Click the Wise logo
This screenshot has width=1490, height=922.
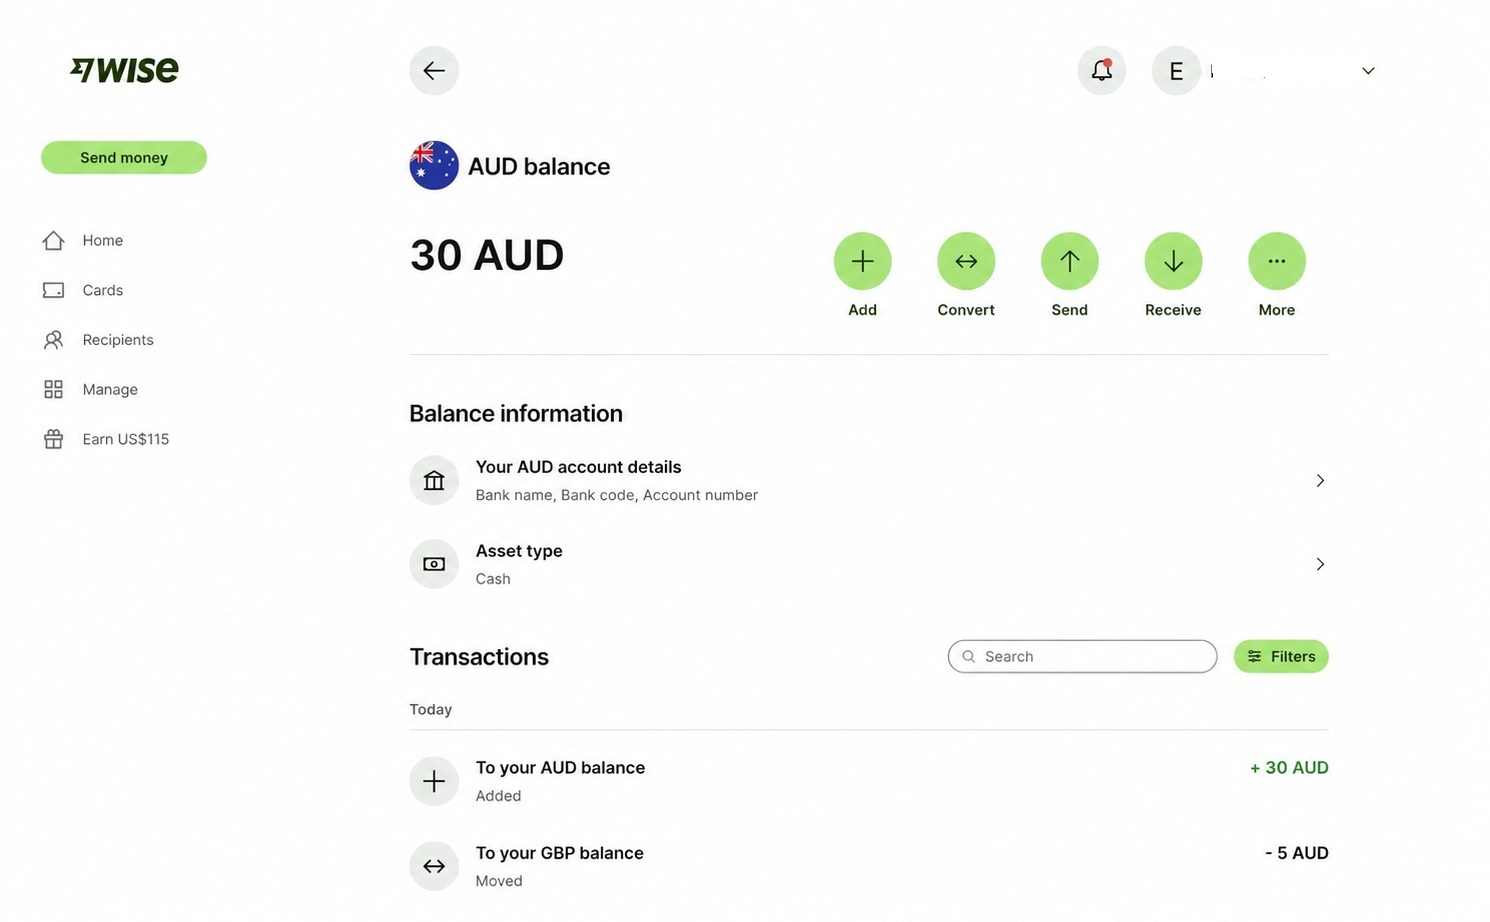point(124,69)
